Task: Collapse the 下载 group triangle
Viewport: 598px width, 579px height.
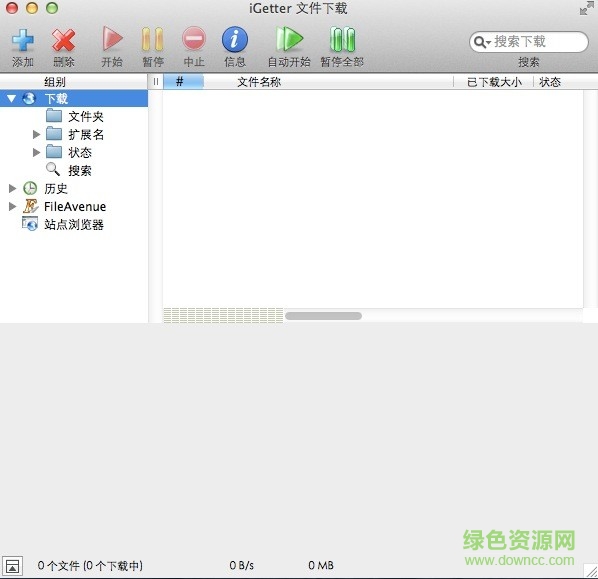Action: [x=11, y=99]
